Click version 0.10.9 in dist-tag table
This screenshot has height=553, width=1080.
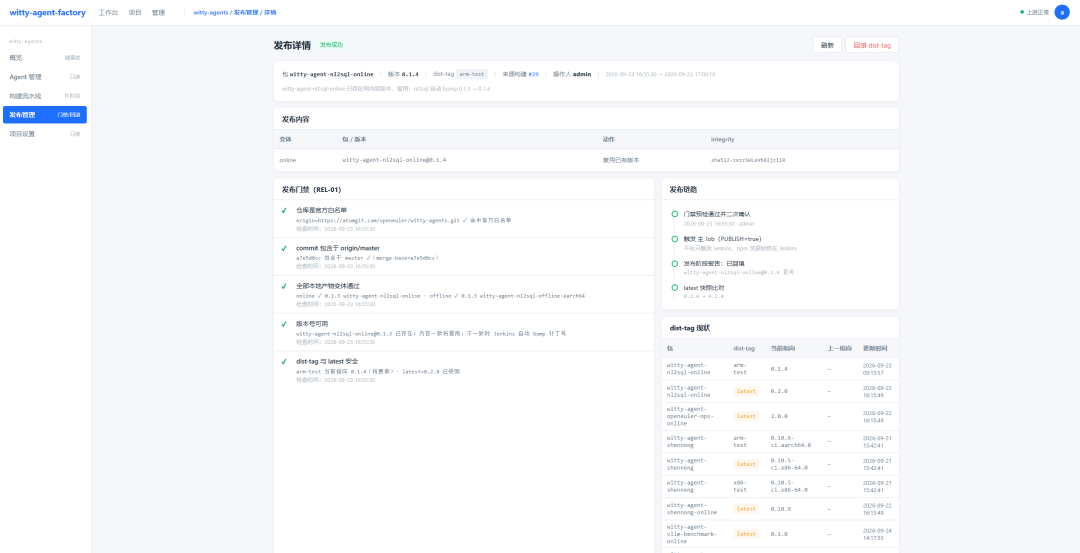click(780, 509)
